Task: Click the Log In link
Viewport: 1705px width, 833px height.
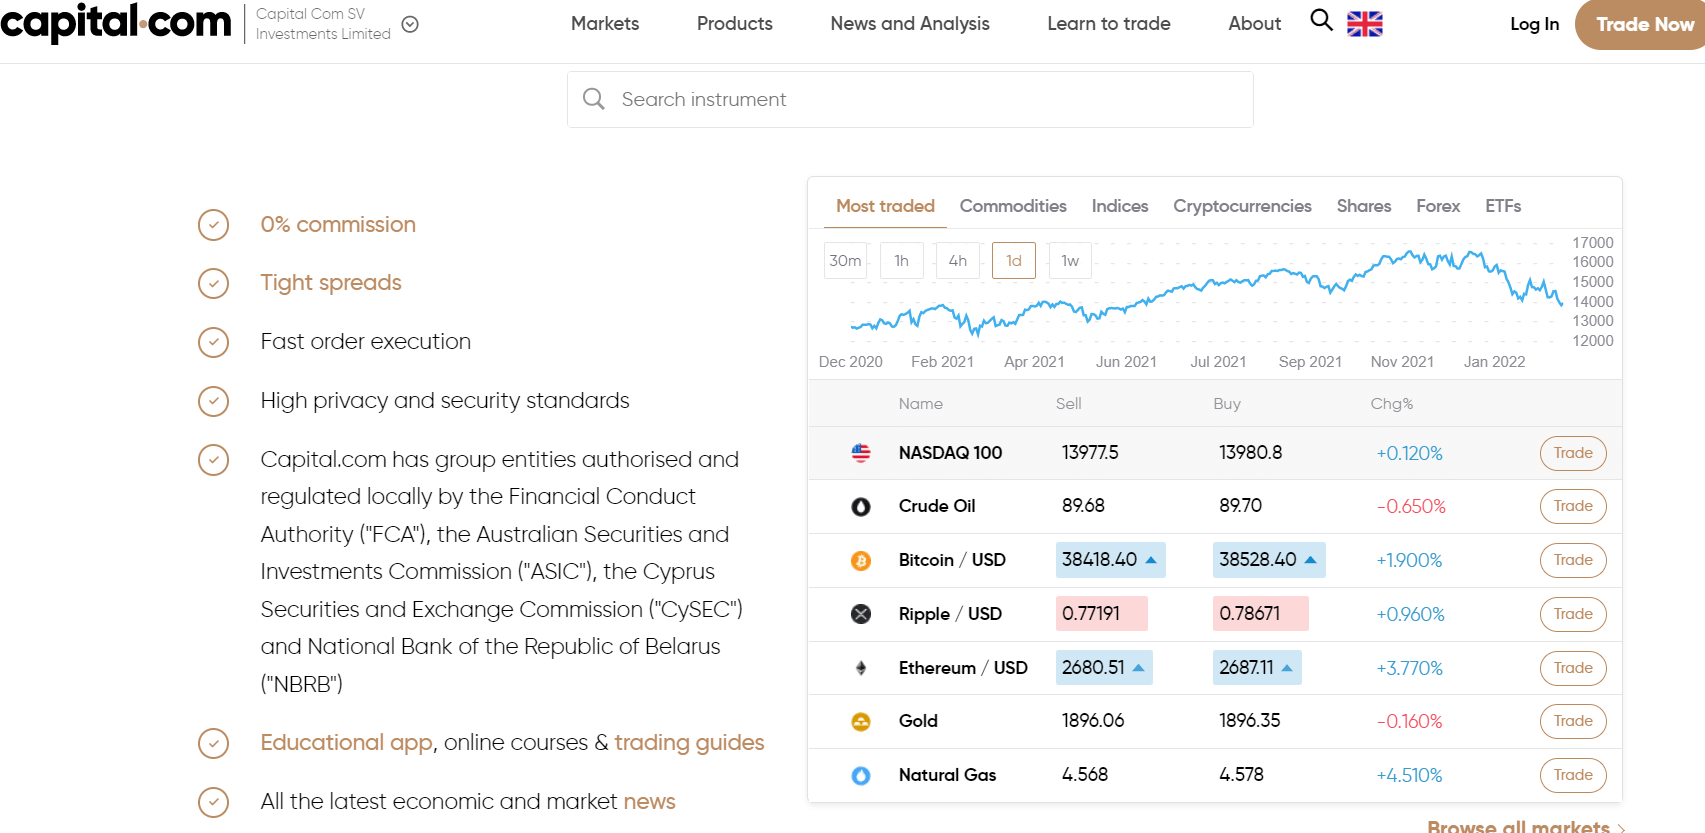Action: pyautogui.click(x=1535, y=24)
